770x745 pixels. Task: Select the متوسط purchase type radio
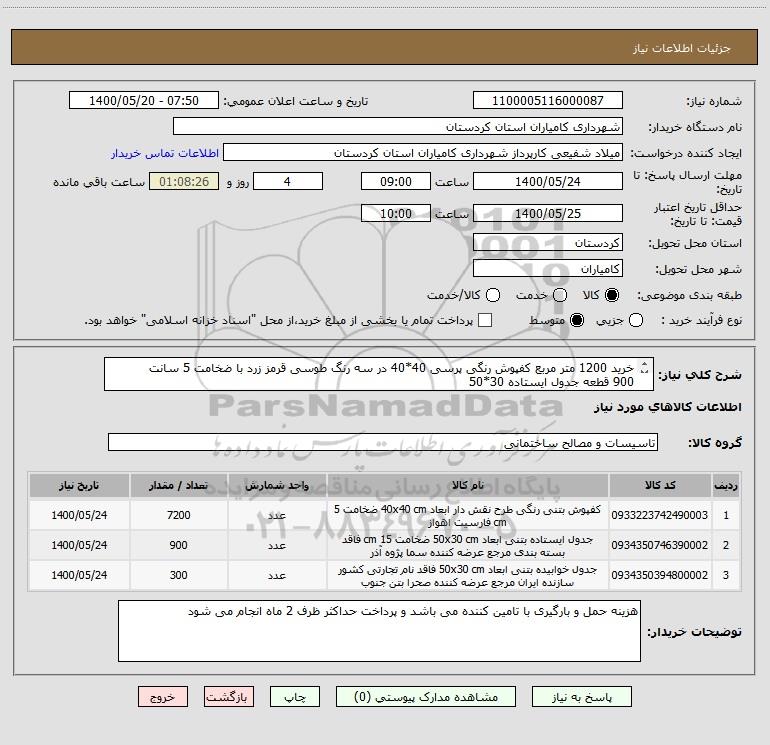tap(577, 320)
